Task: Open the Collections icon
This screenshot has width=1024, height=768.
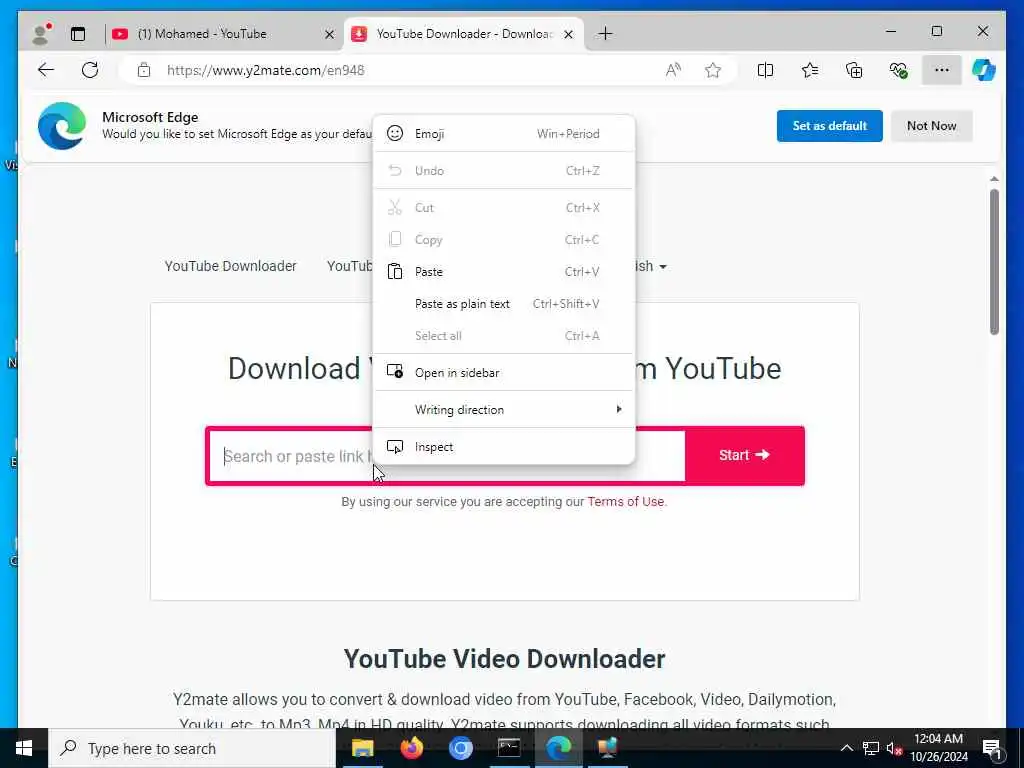Action: [854, 70]
